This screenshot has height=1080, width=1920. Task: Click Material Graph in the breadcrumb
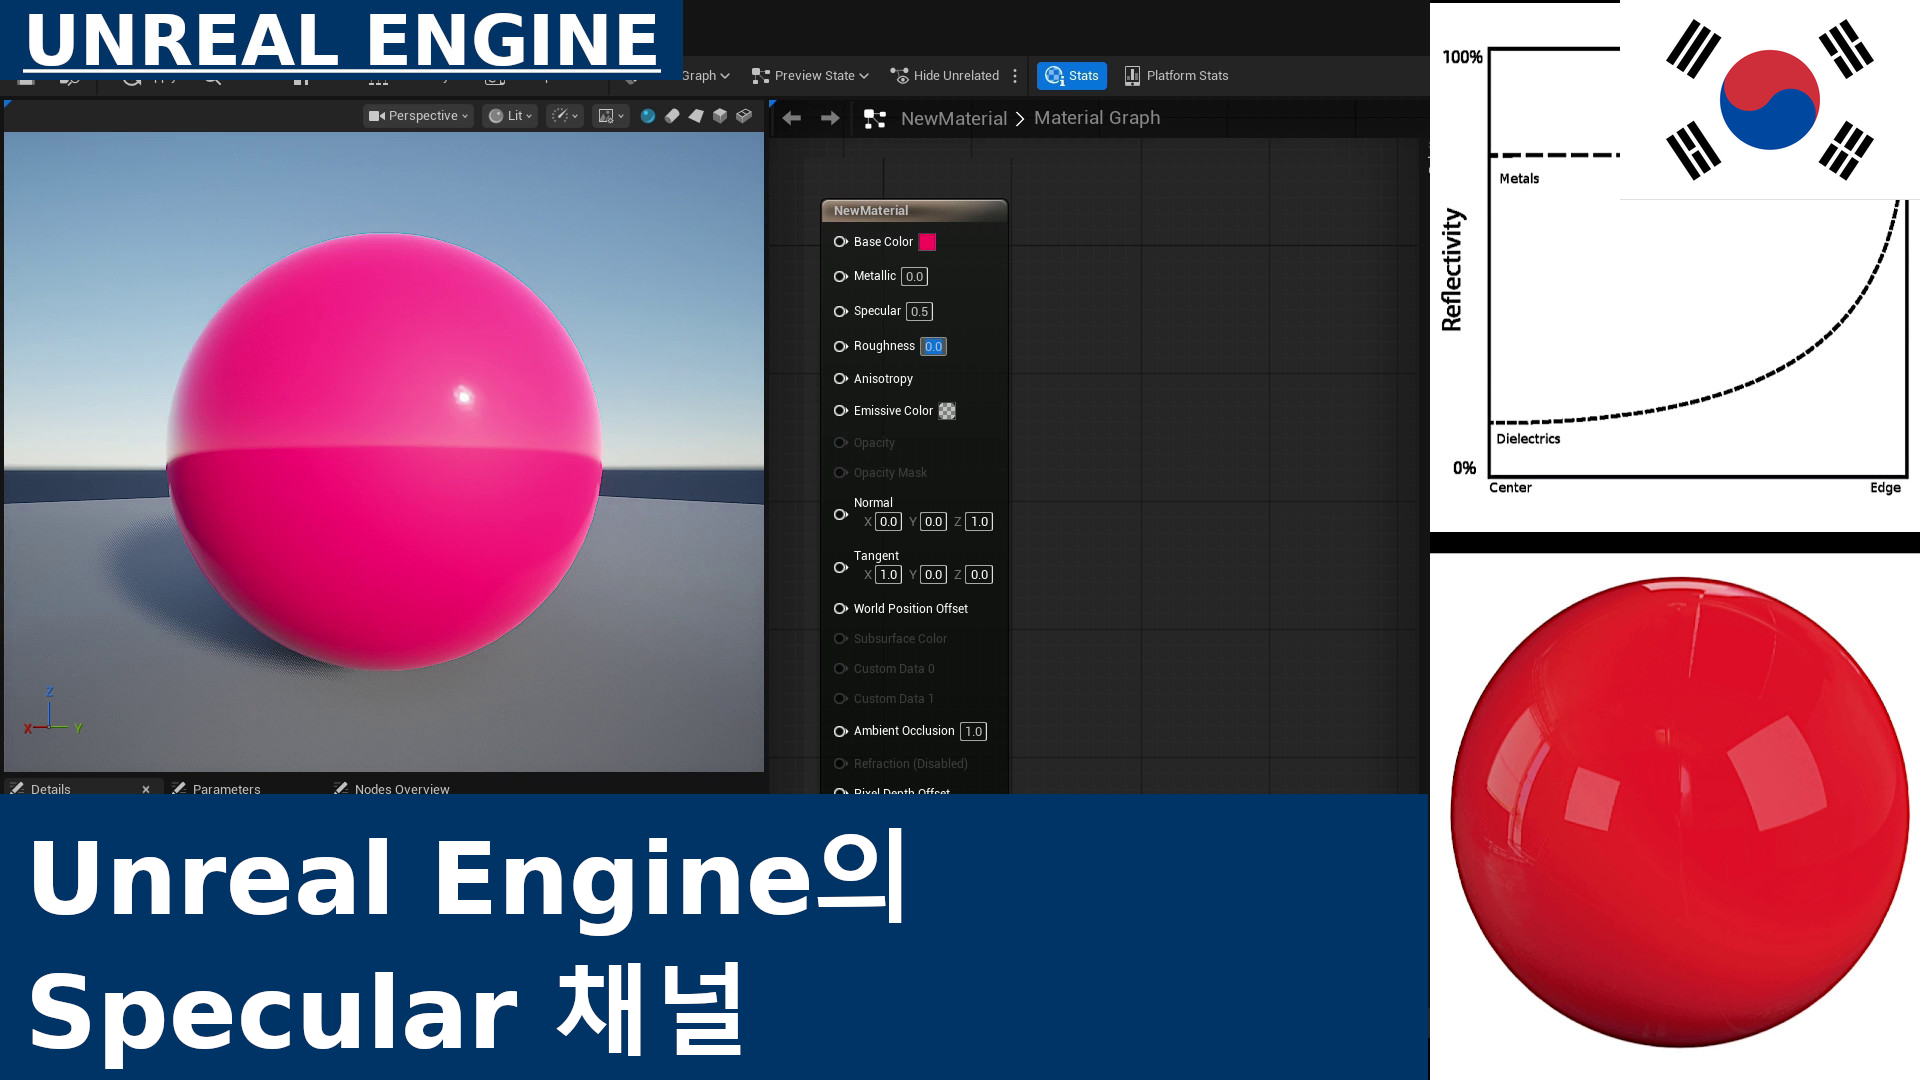pyautogui.click(x=1097, y=118)
